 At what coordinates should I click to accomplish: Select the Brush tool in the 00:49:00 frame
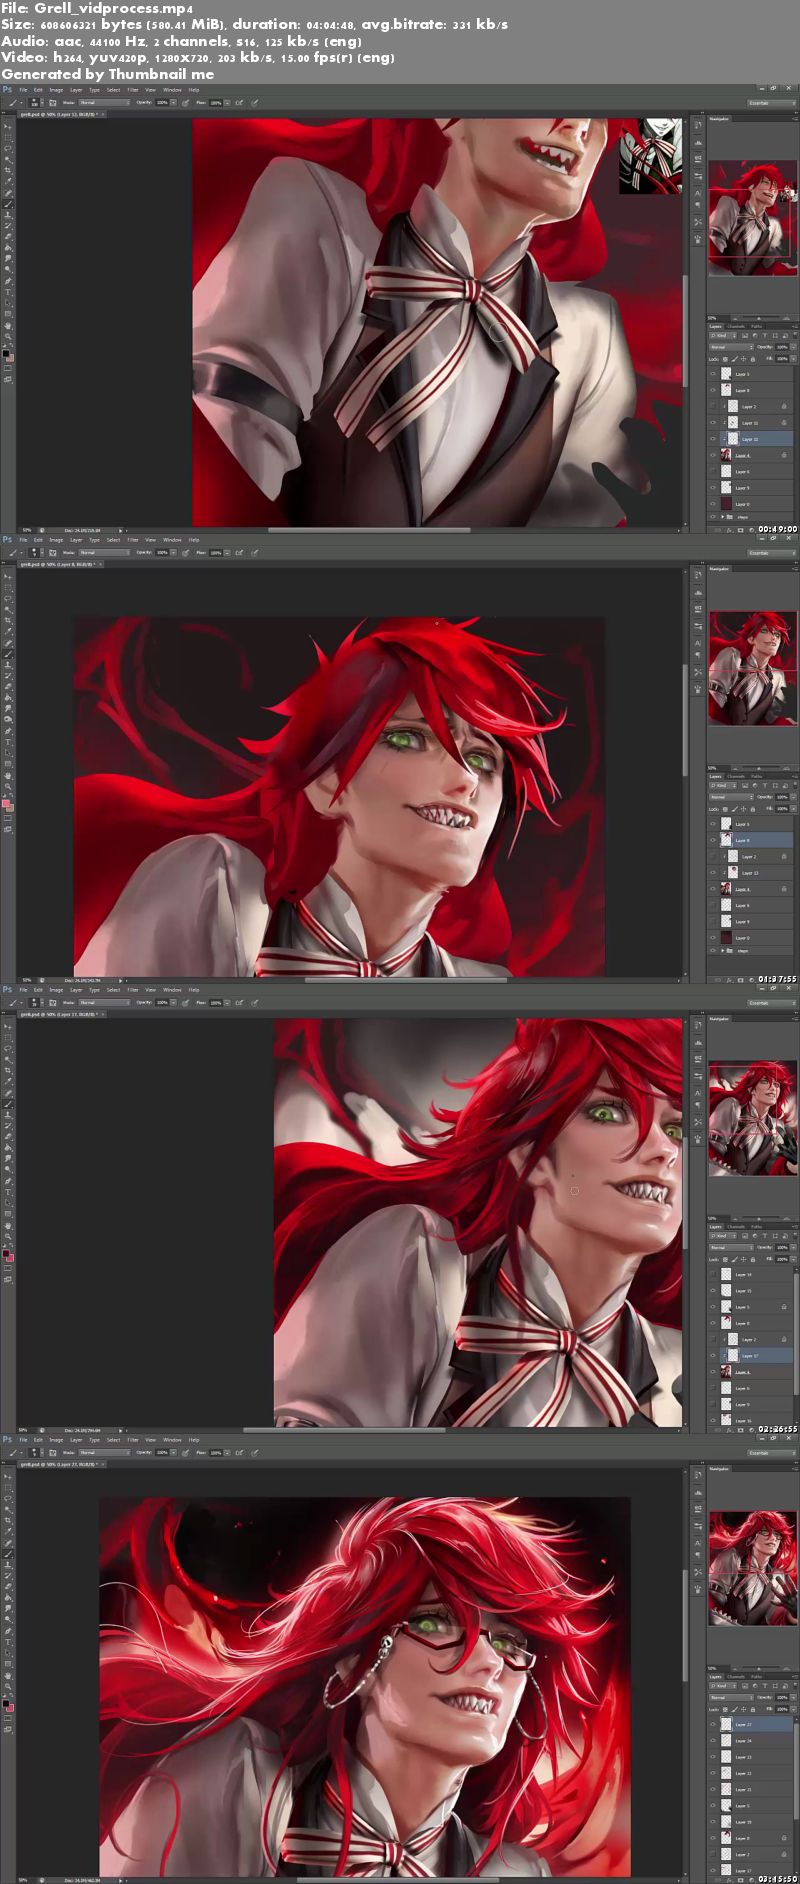[8, 204]
